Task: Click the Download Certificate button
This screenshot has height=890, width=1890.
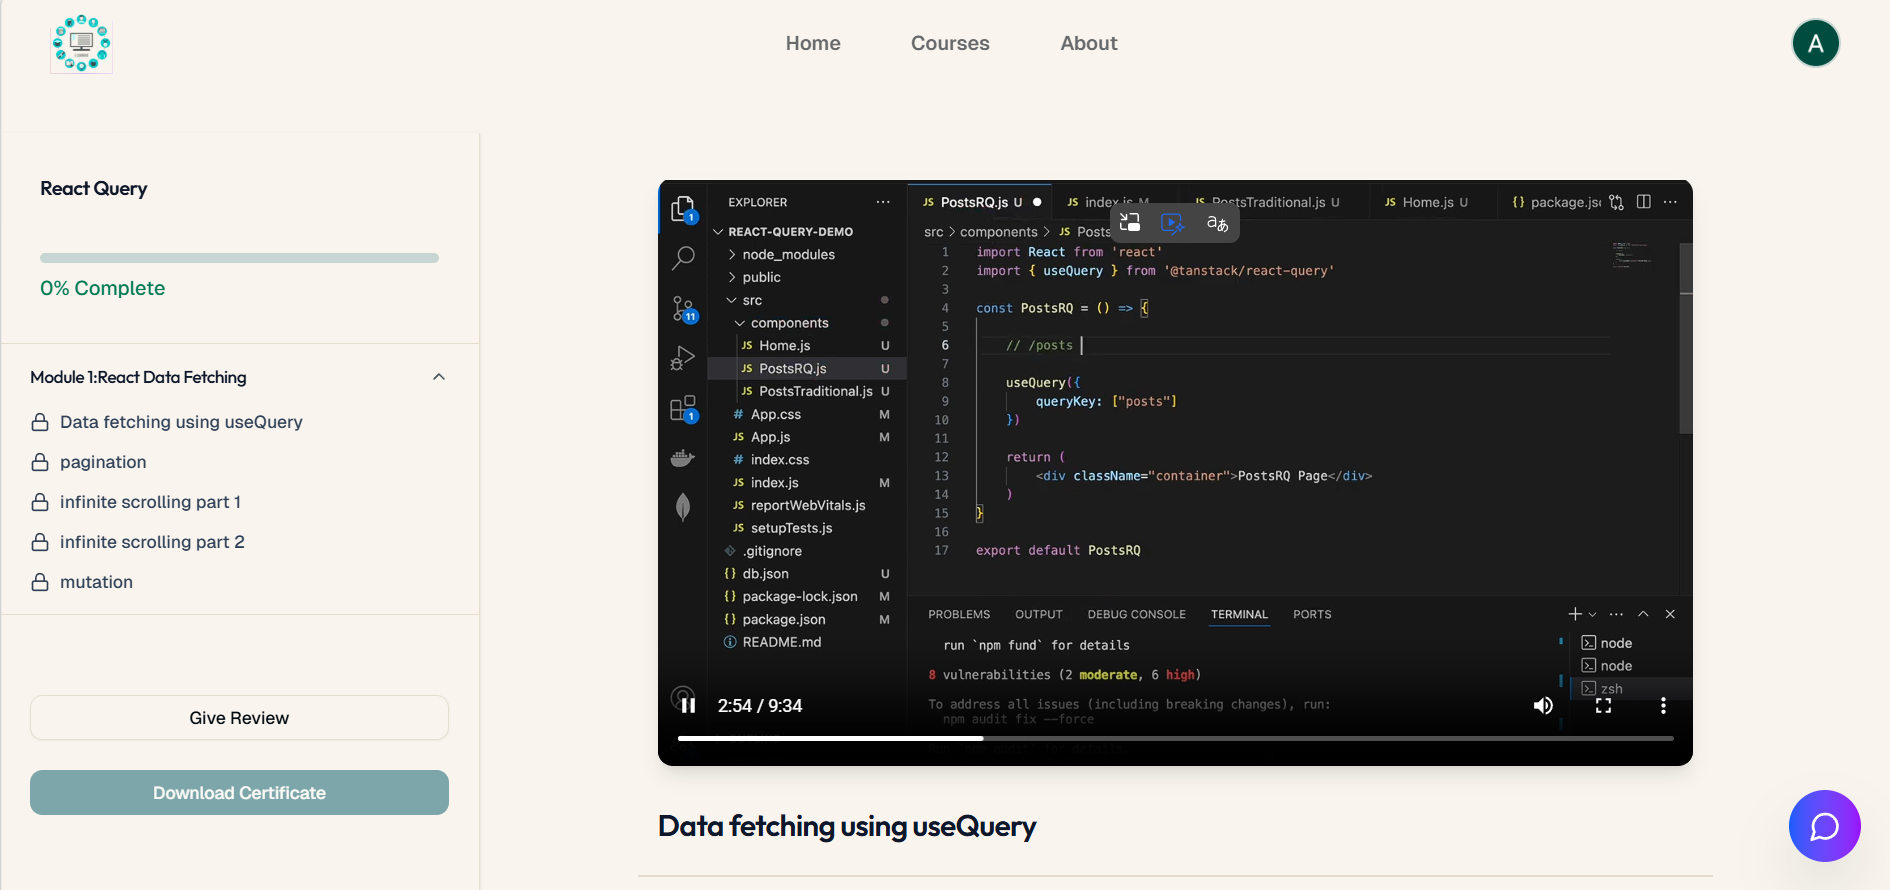Action: point(239,793)
